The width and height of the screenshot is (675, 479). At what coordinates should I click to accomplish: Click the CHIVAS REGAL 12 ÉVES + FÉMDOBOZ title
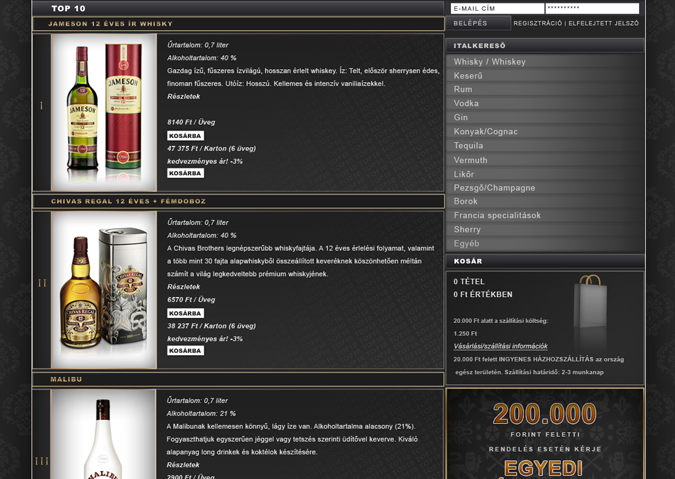(128, 201)
